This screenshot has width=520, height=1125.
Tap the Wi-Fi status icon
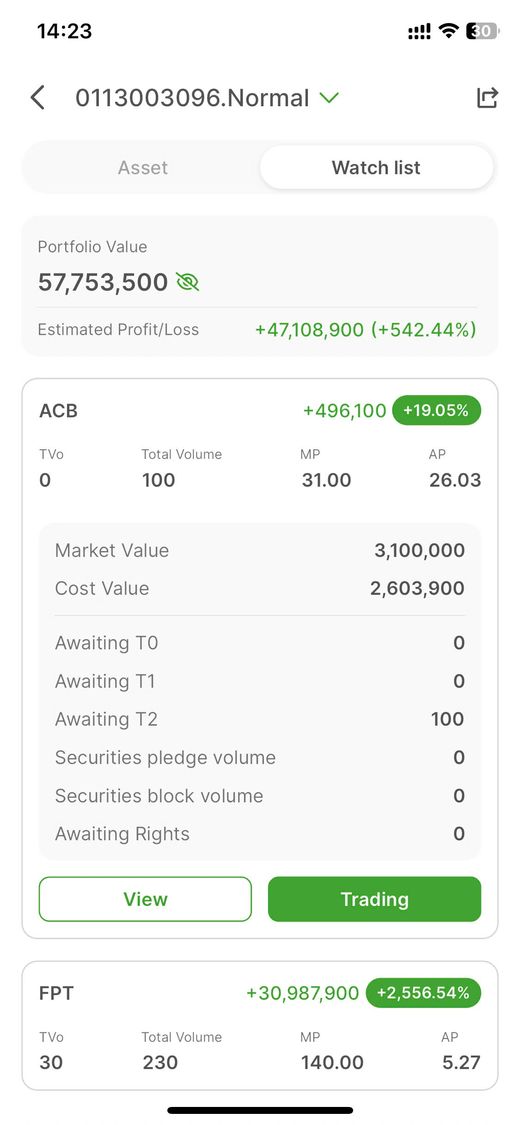450,31
